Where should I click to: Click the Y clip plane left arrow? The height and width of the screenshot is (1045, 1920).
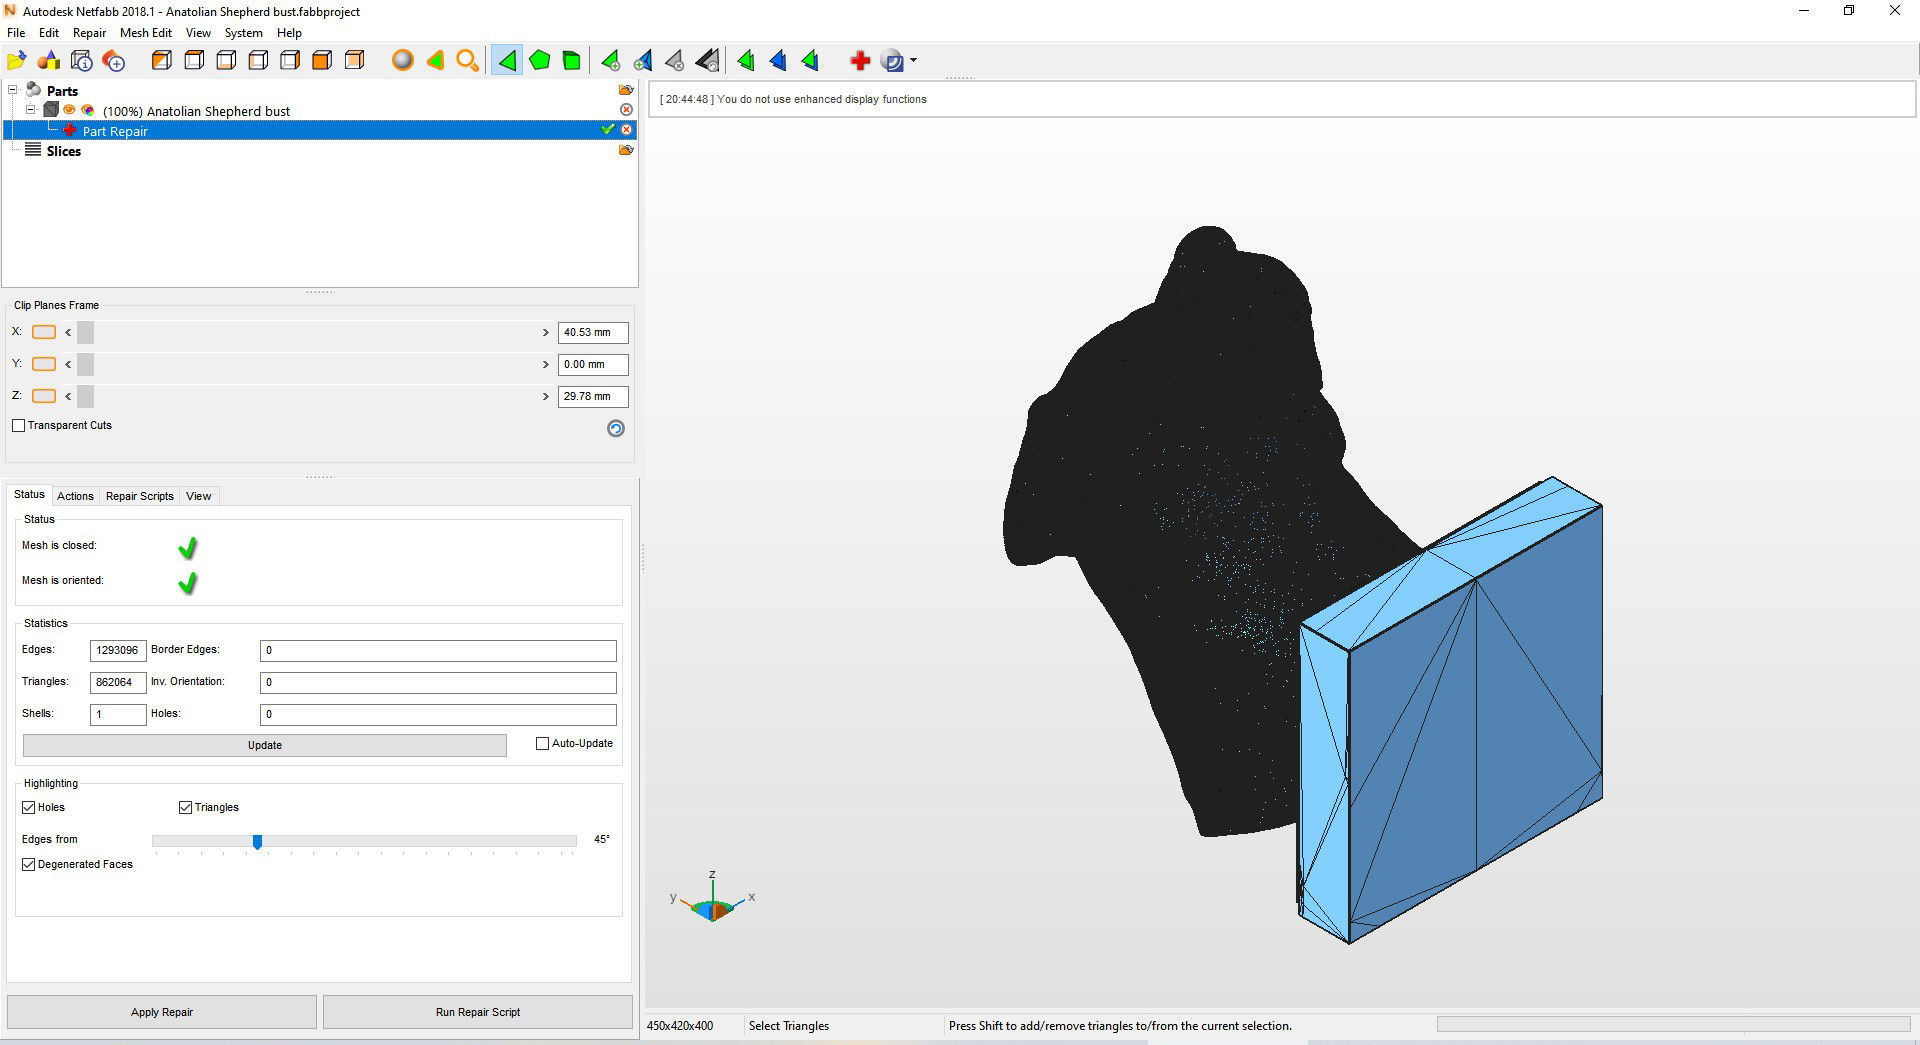[x=68, y=364]
